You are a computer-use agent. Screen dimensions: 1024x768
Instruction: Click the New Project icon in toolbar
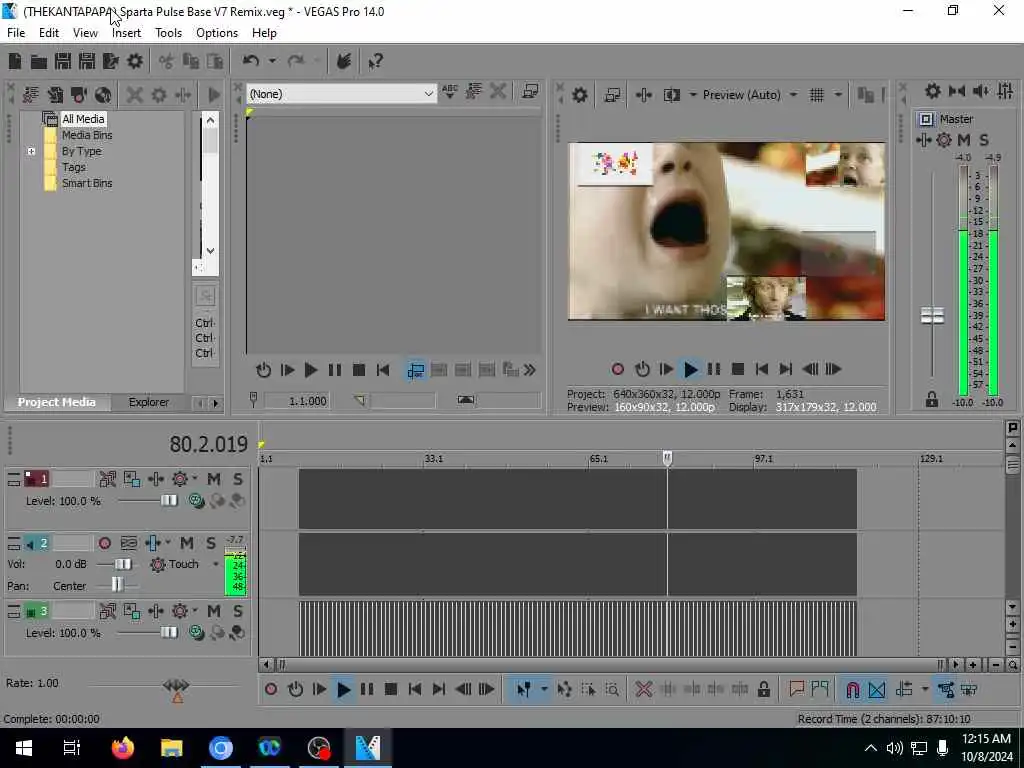tap(15, 61)
